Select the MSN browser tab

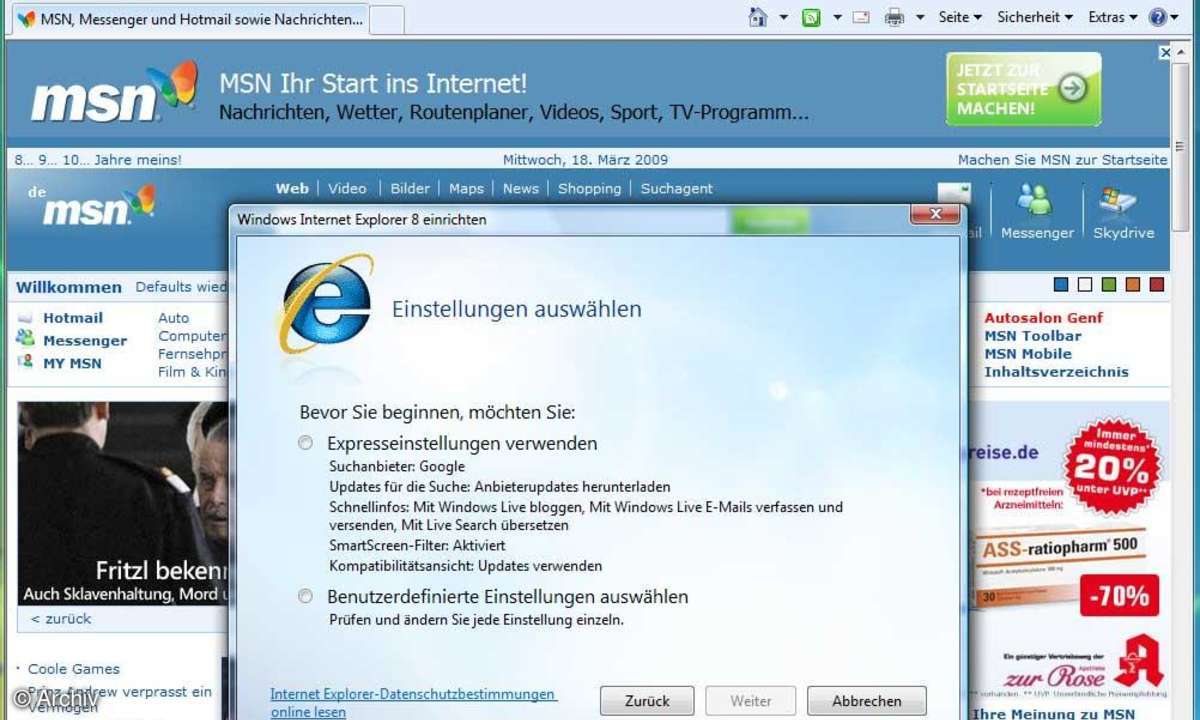click(x=192, y=19)
